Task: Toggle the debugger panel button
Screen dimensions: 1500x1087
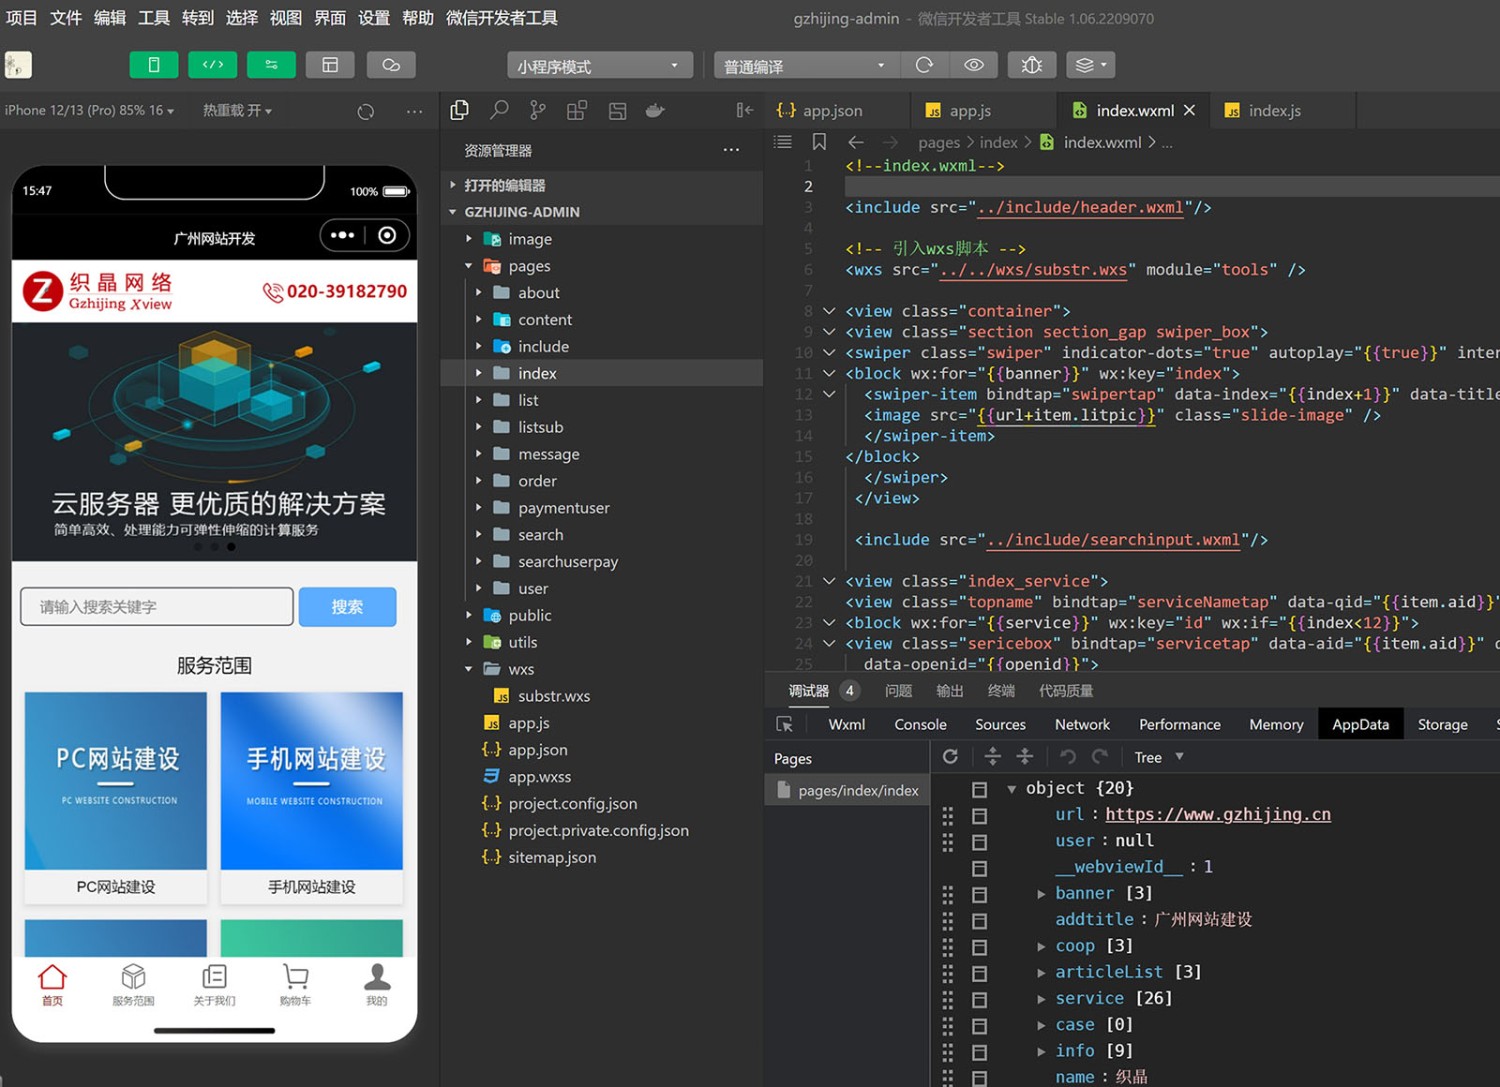Action: click(x=271, y=65)
